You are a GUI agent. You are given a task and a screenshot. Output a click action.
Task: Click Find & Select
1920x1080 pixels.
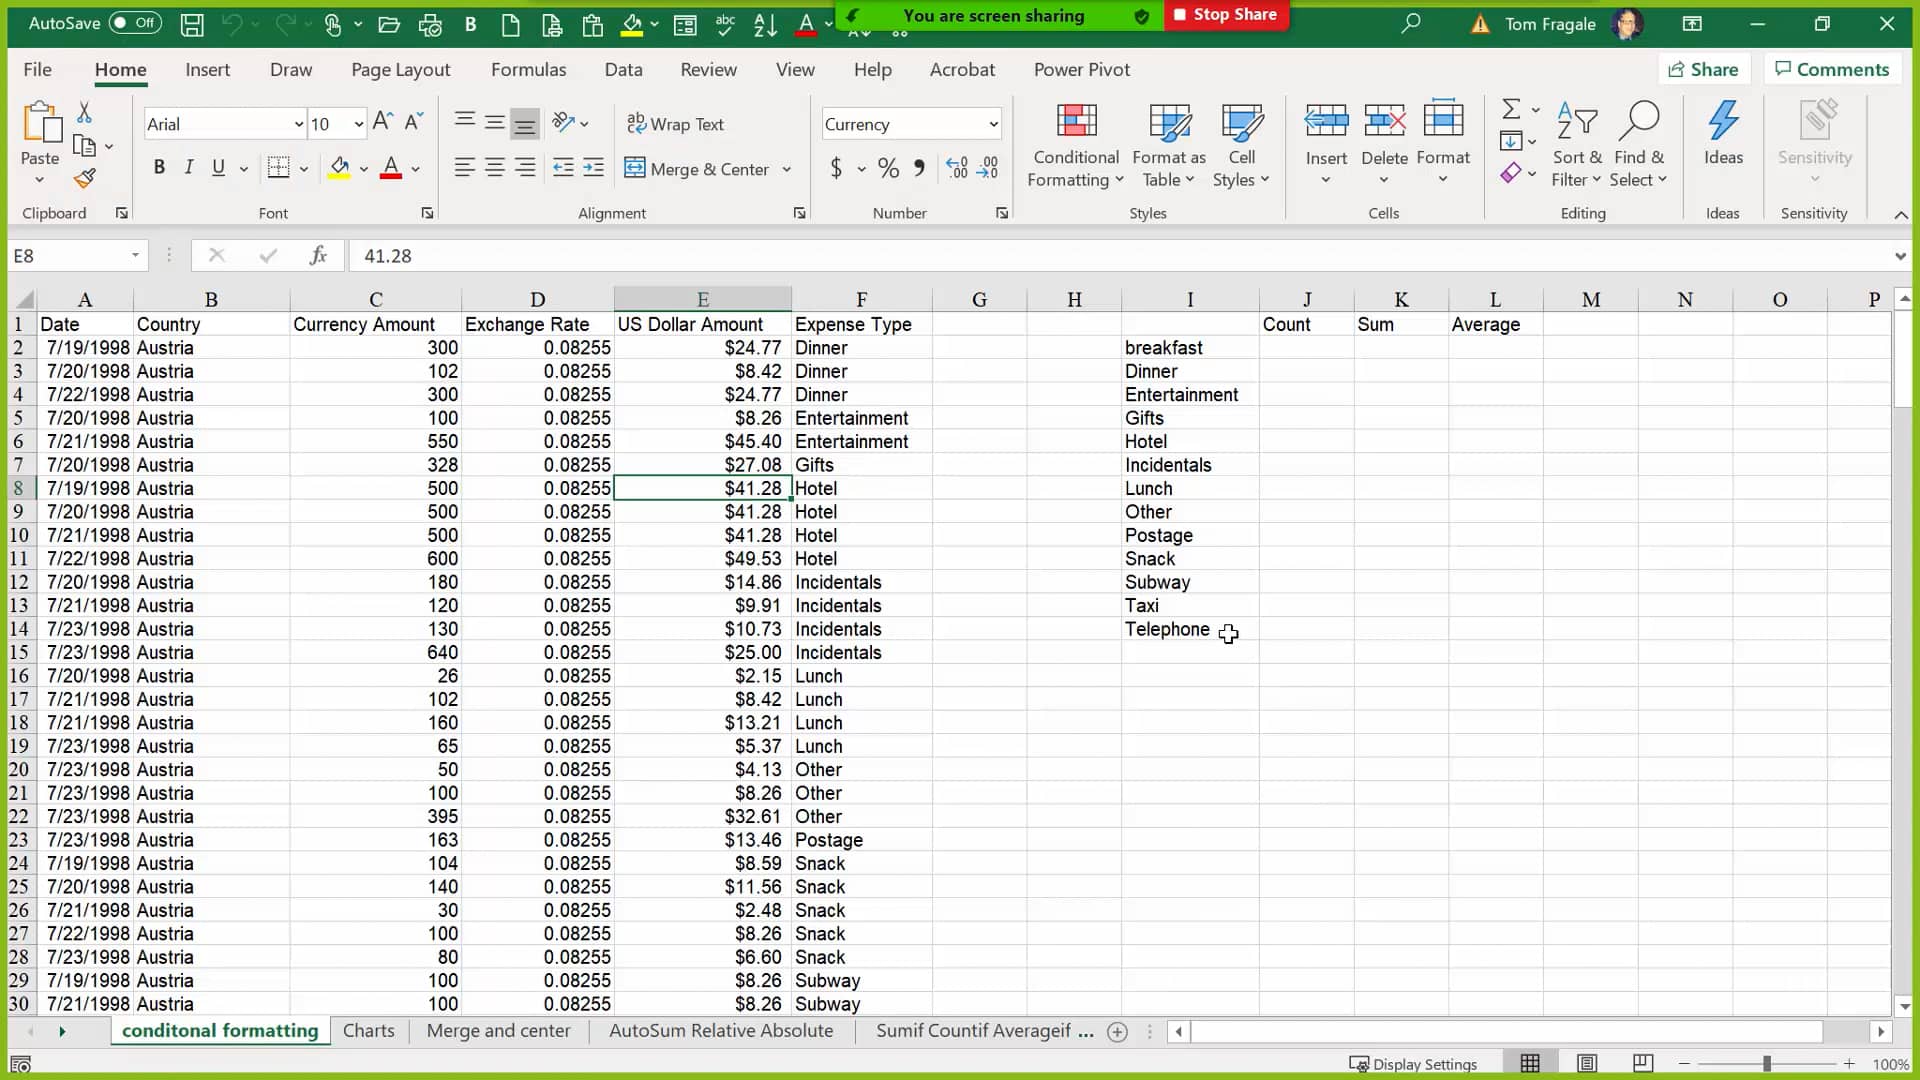[1639, 143]
